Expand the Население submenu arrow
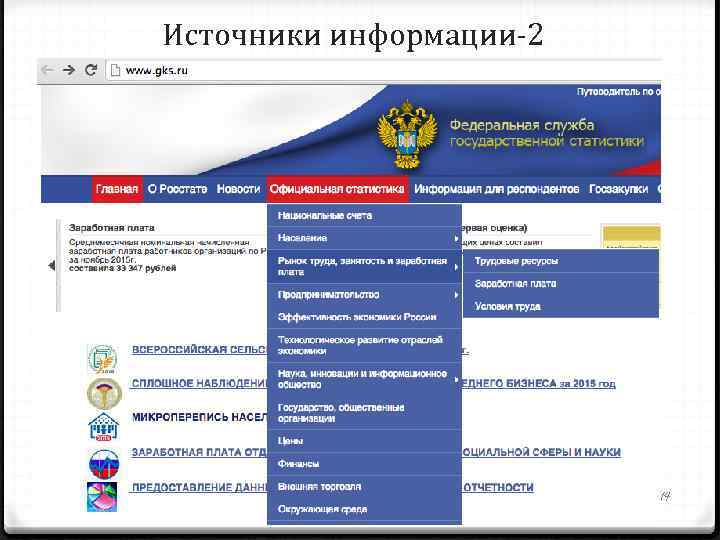This screenshot has width=720, height=540. tap(456, 238)
